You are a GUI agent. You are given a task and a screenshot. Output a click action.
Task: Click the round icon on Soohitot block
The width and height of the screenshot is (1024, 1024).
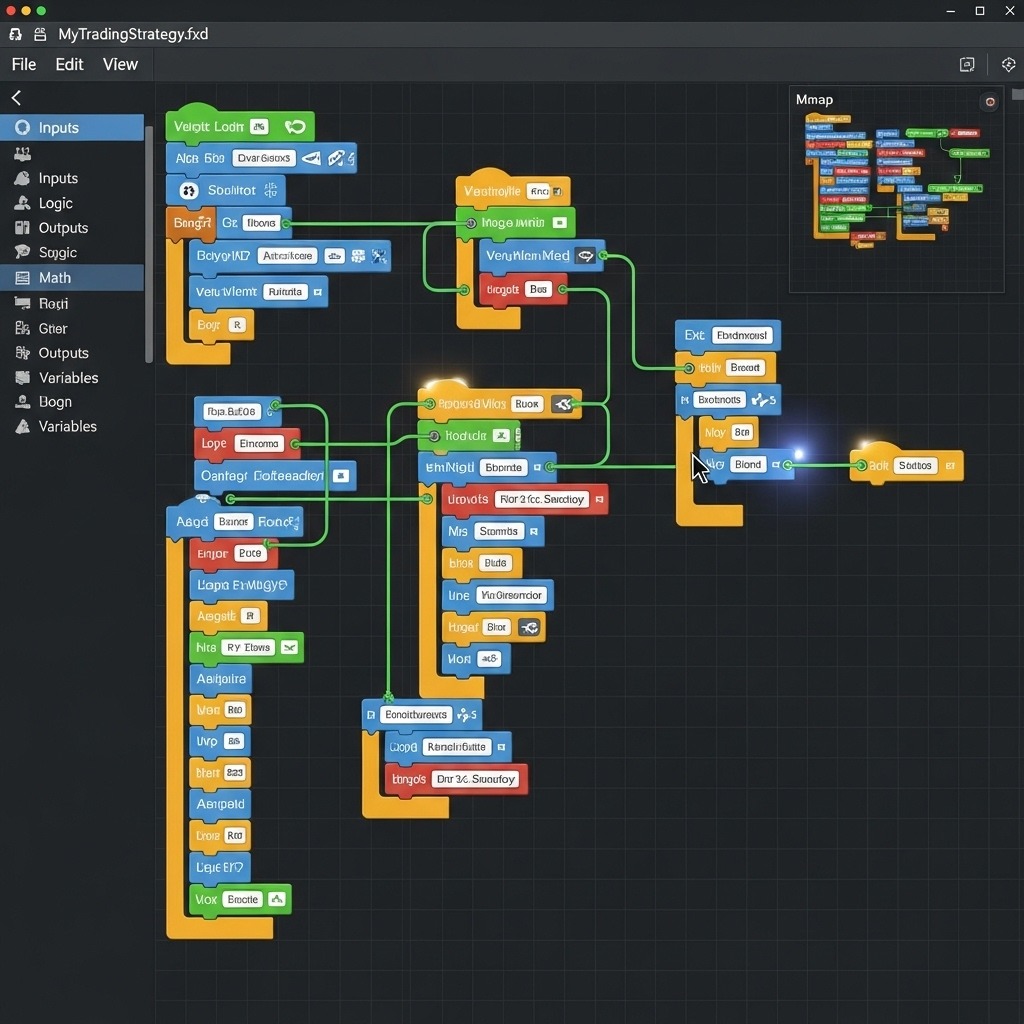coord(189,191)
